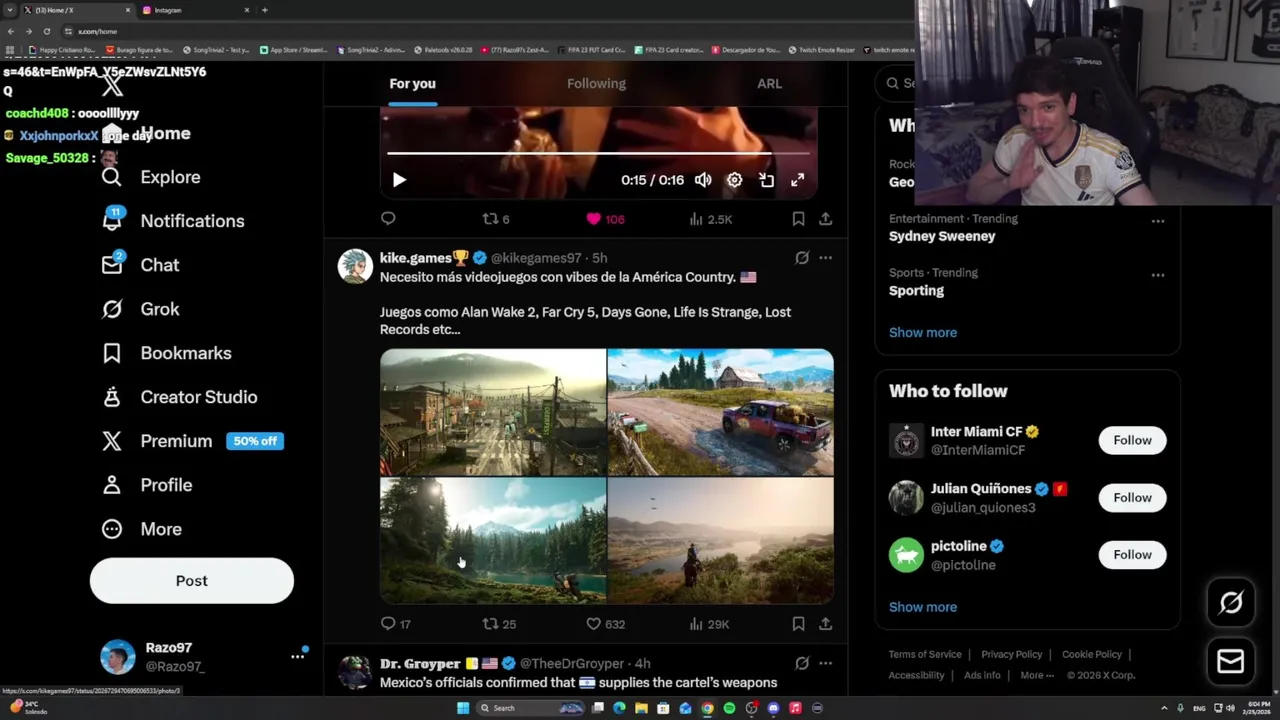Screen dimensions: 1280x720
Task: Open Premium in the sidebar
Action: tap(192, 441)
